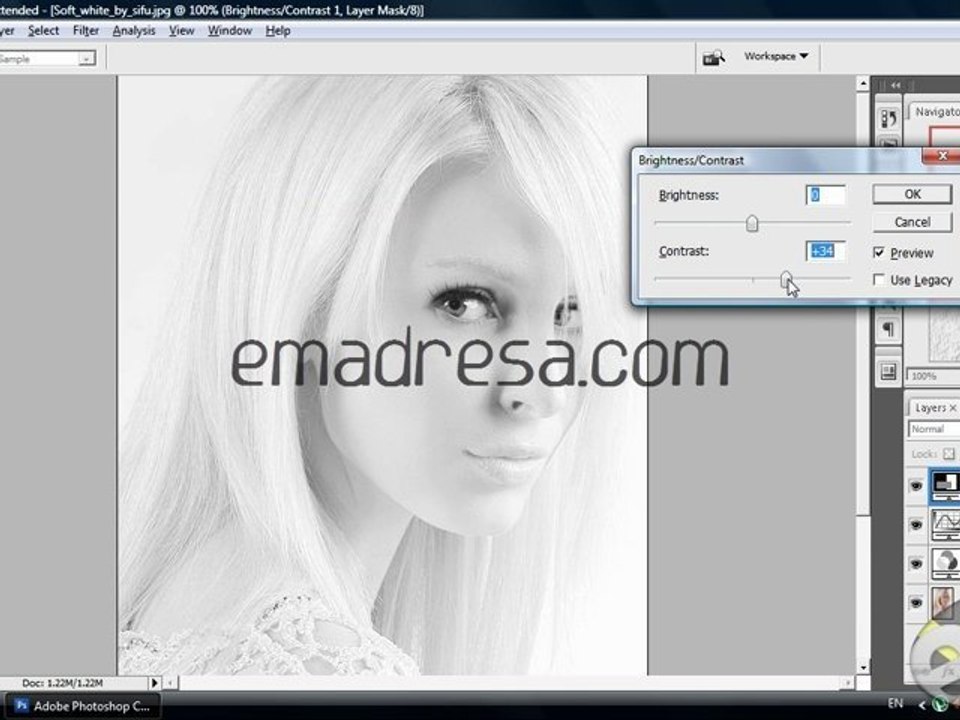Open the Paragraph panel icon

[888, 330]
